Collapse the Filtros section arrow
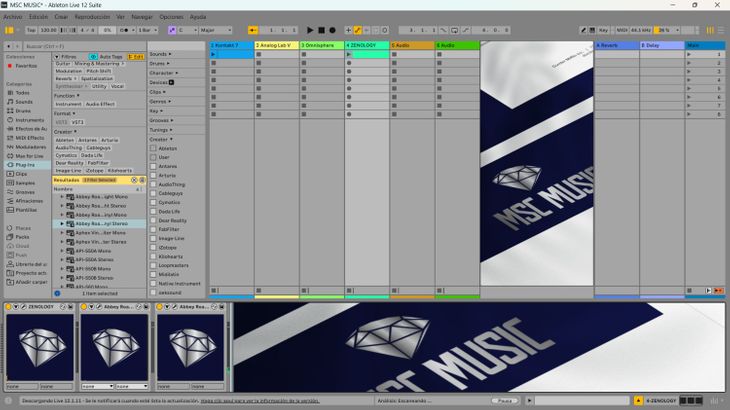This screenshot has width=730, height=410. (x=56, y=57)
